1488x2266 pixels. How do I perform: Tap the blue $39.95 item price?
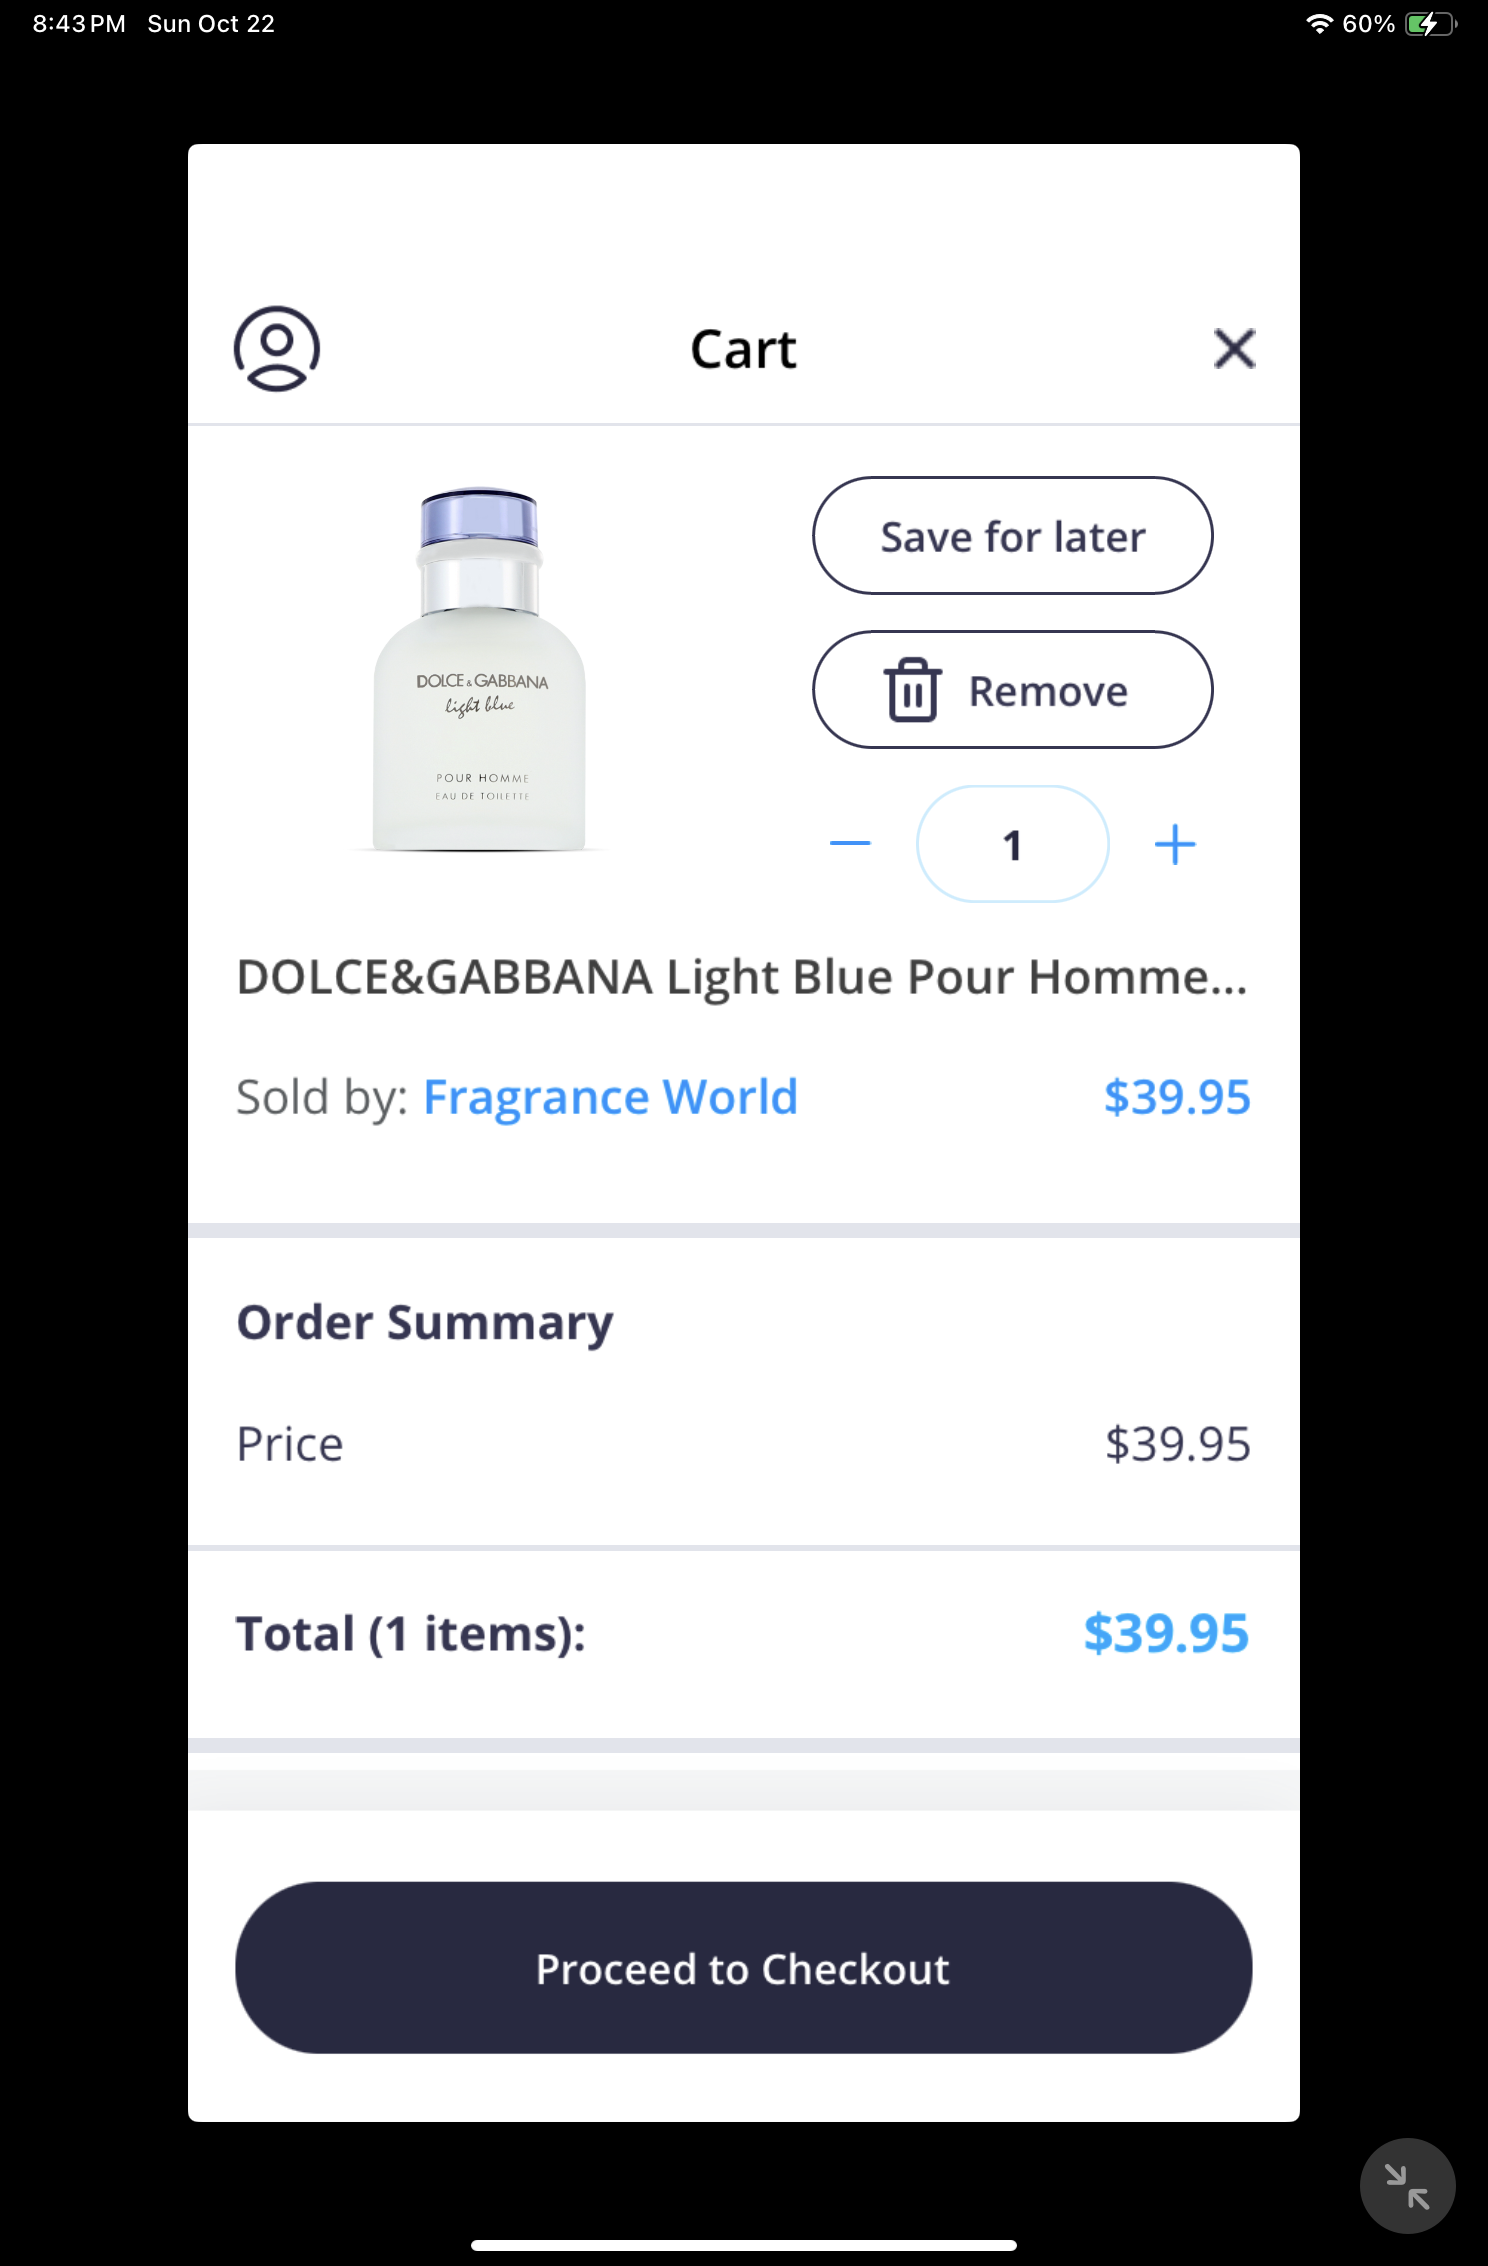pyautogui.click(x=1176, y=1097)
